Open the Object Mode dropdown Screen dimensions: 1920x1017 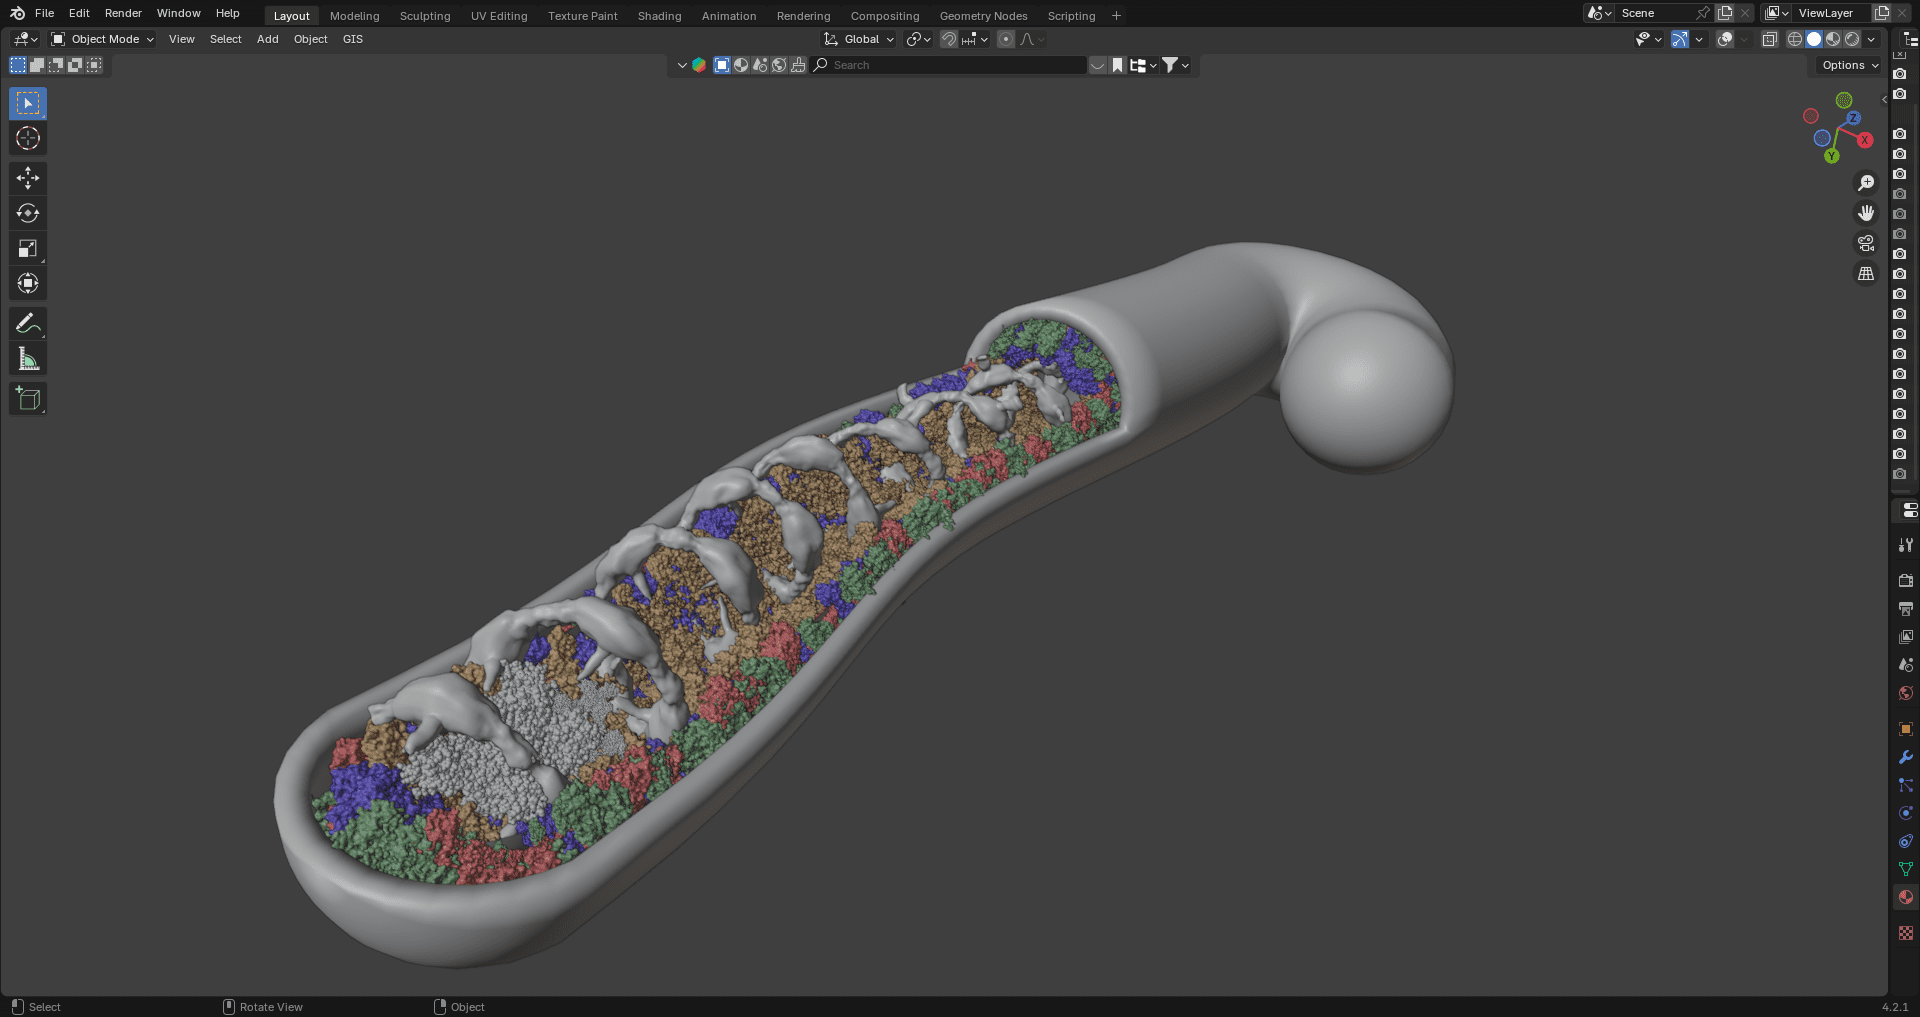pos(100,39)
